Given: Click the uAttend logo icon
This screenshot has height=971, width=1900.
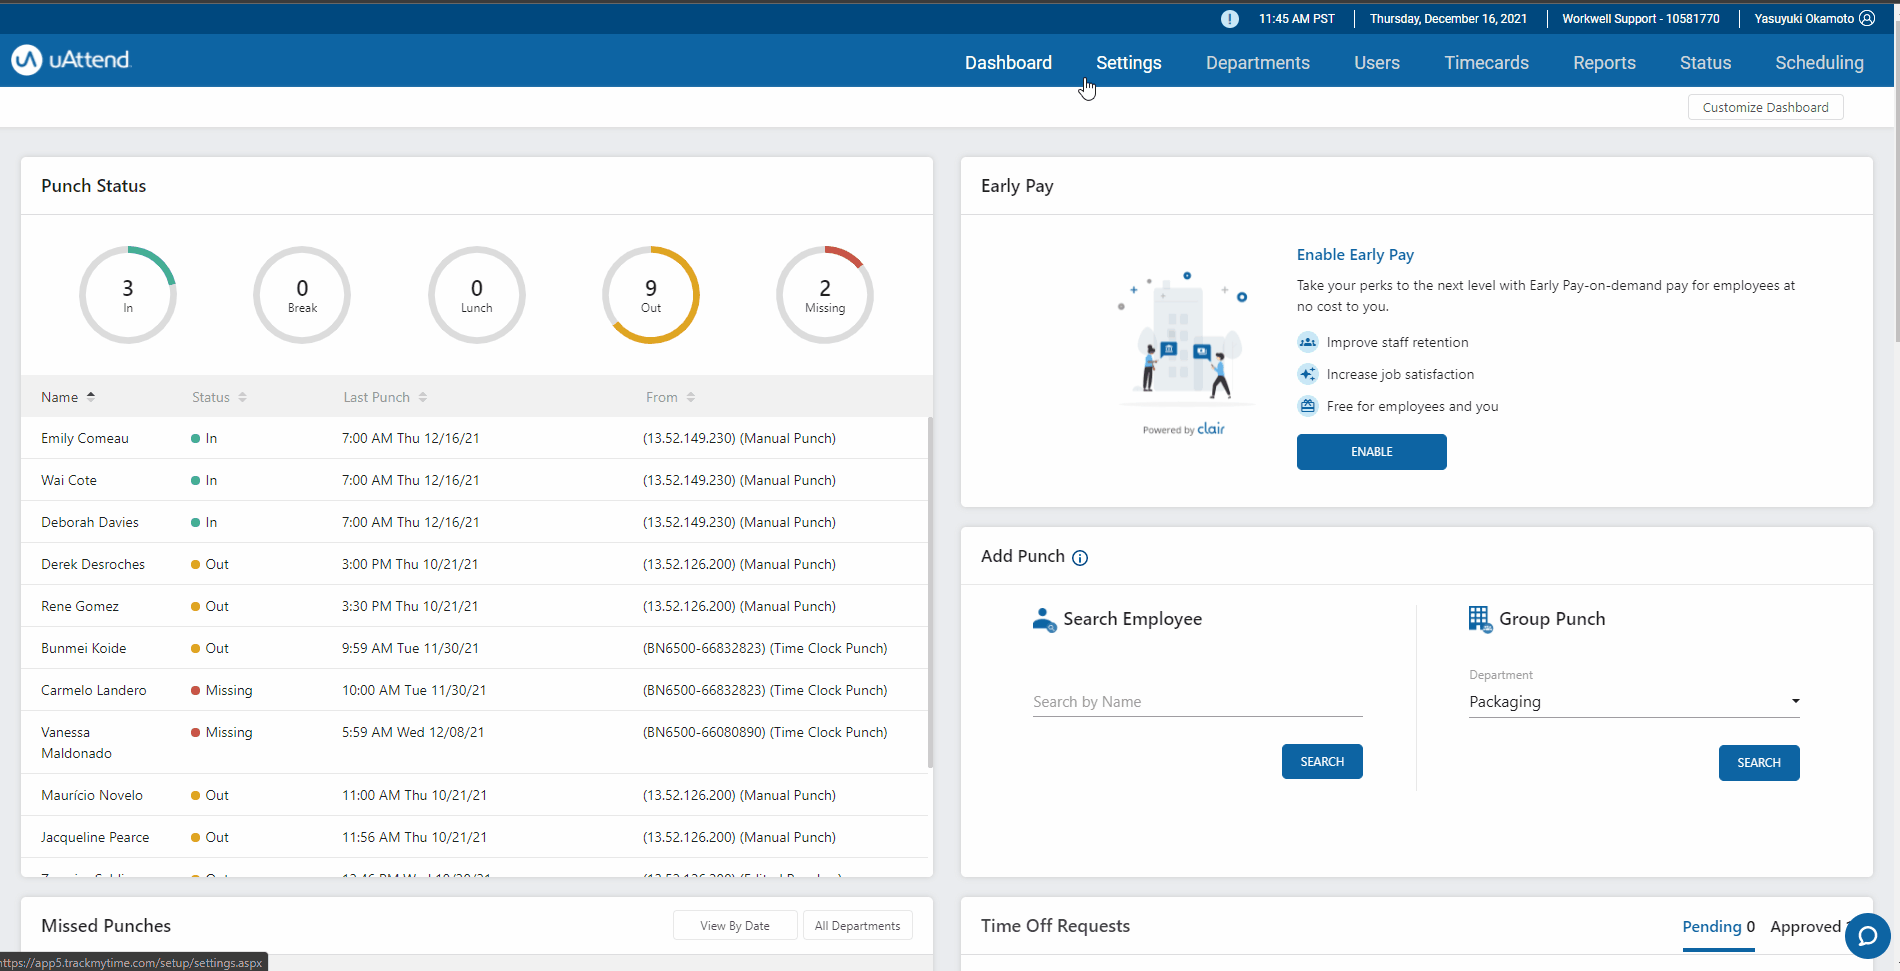Looking at the screenshot, I should coord(27,60).
